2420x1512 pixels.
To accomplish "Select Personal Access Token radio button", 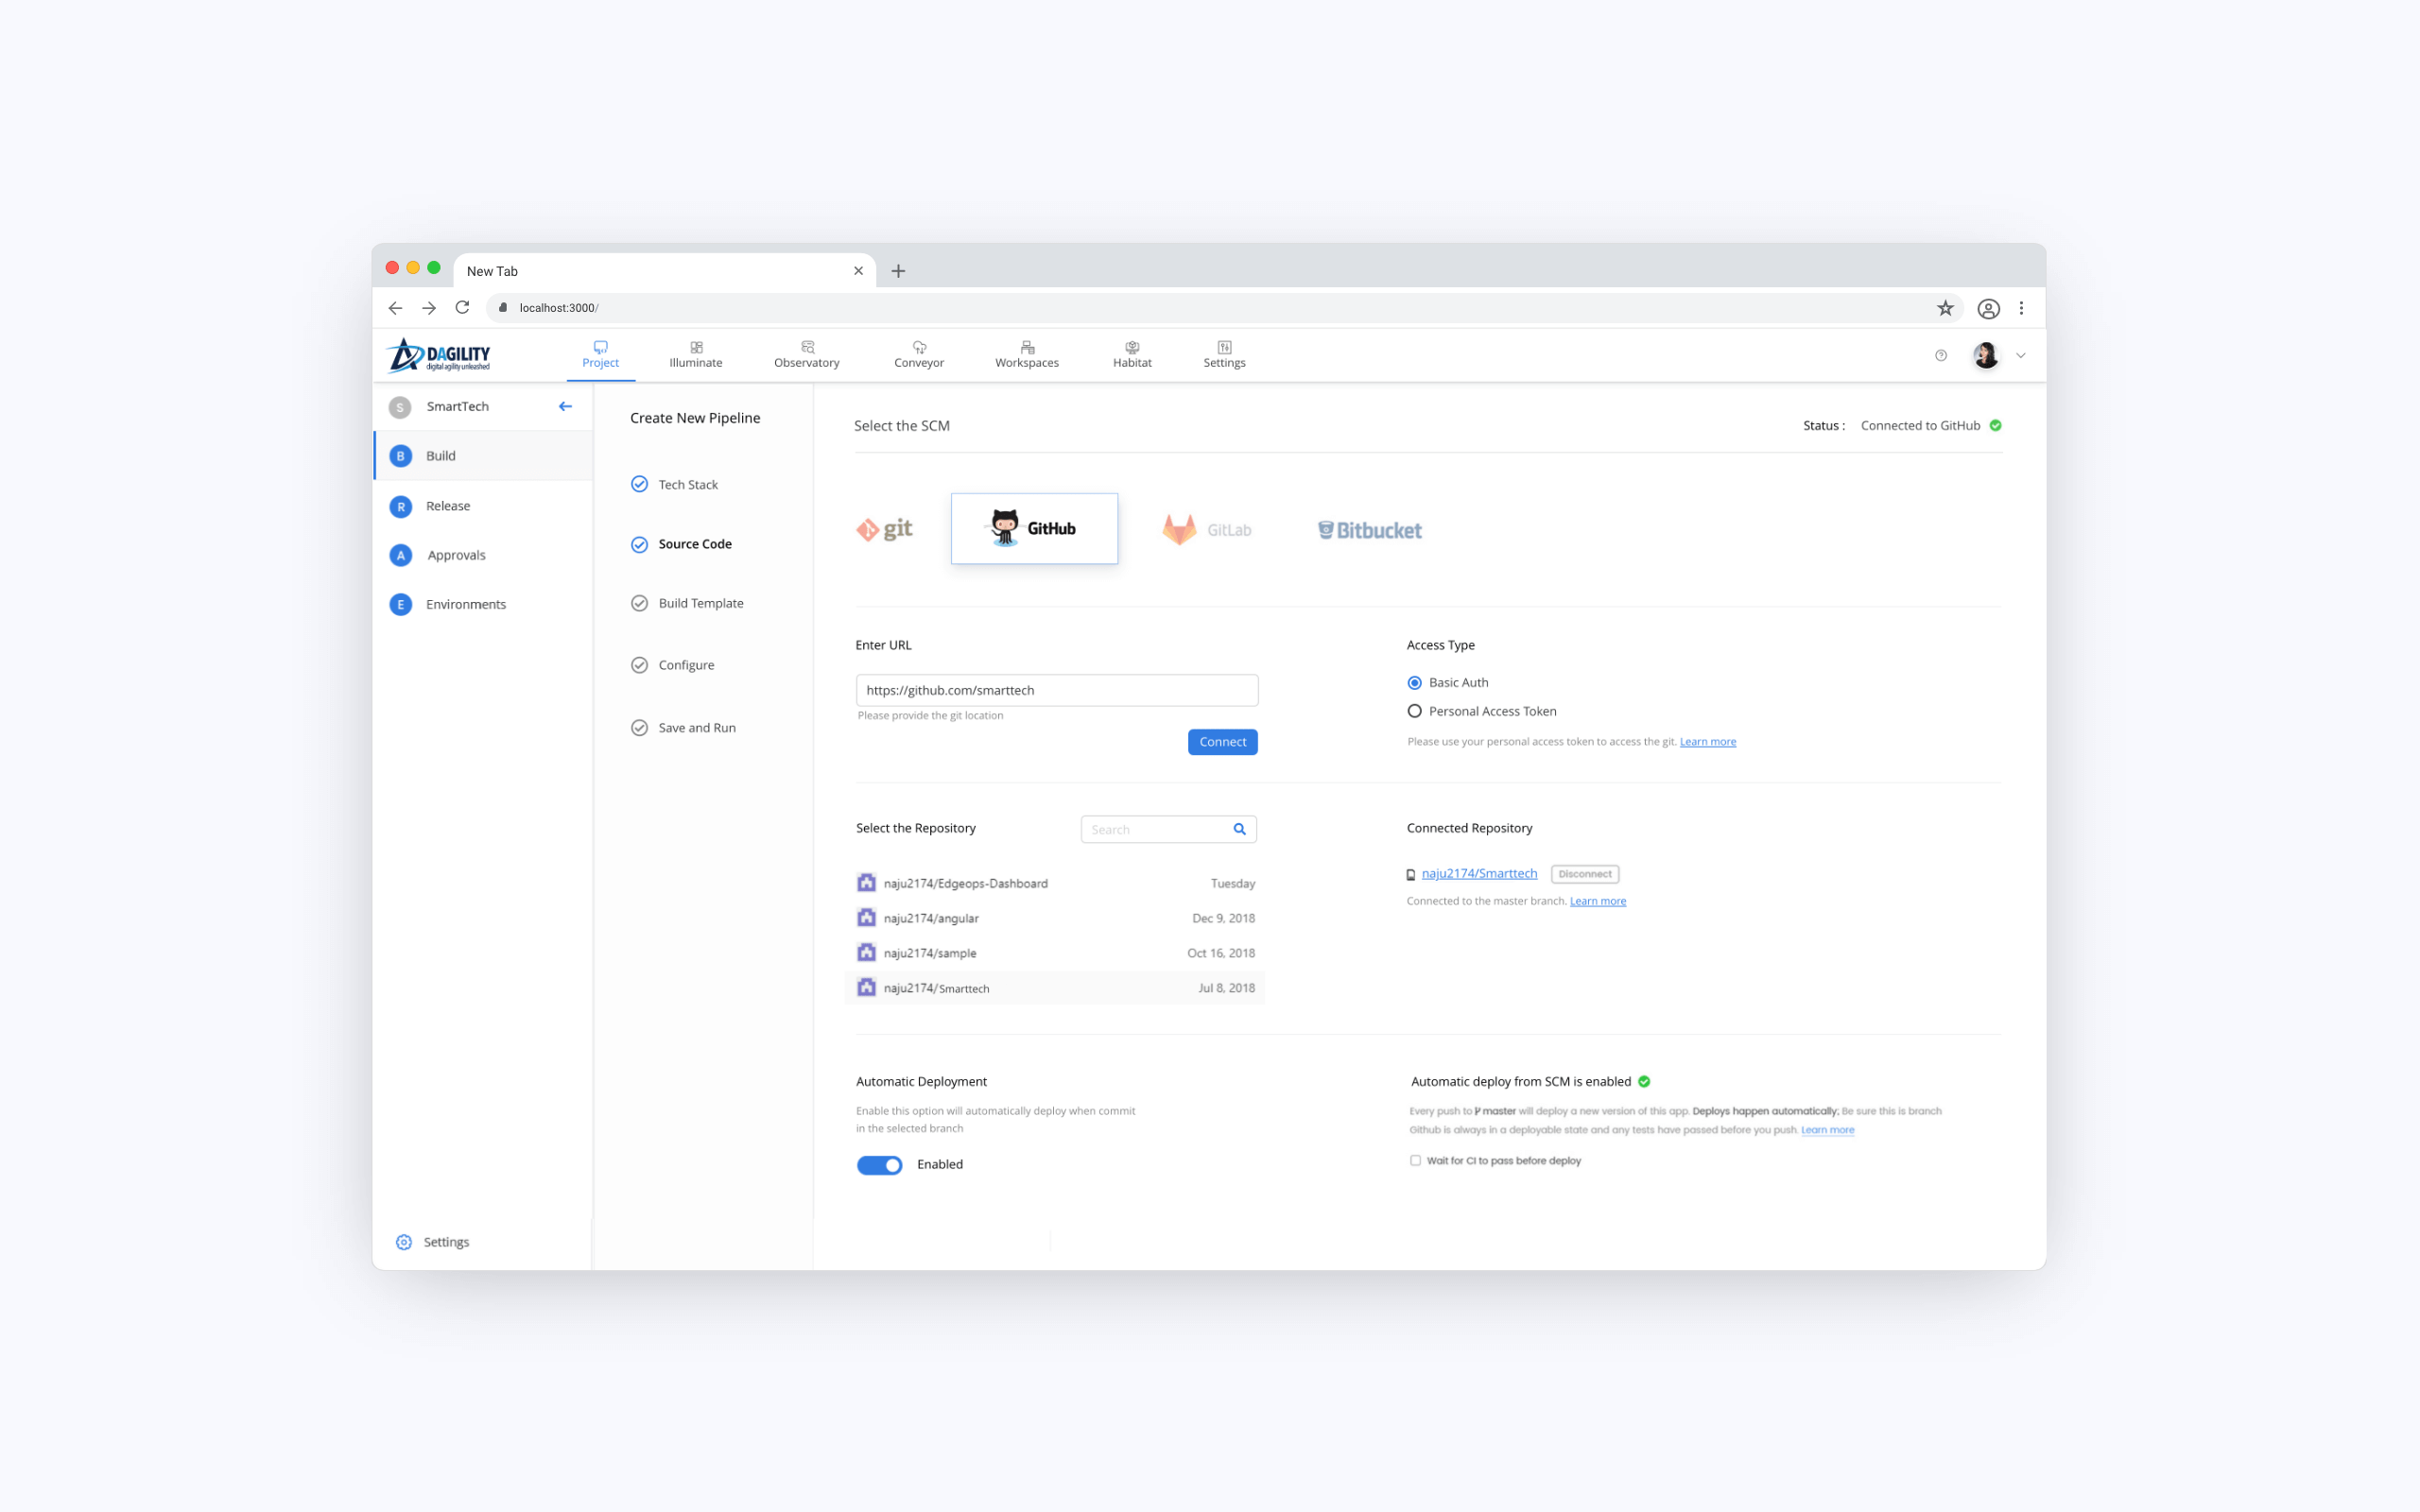I will click(1414, 711).
